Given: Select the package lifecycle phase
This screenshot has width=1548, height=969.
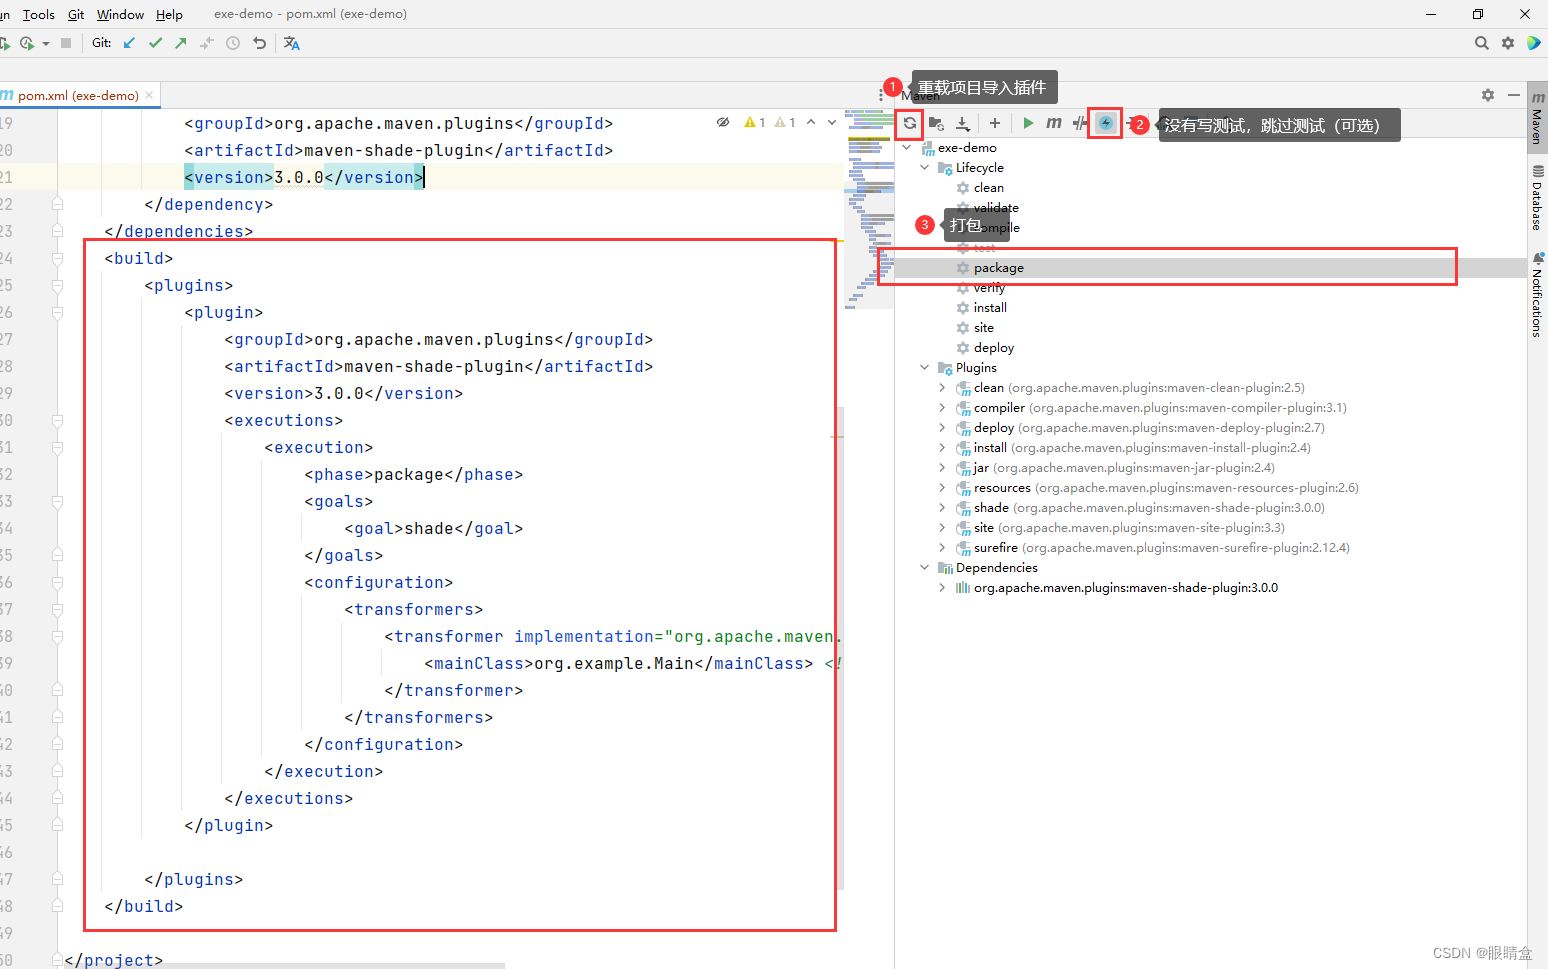Looking at the screenshot, I should tap(1210, 267).
